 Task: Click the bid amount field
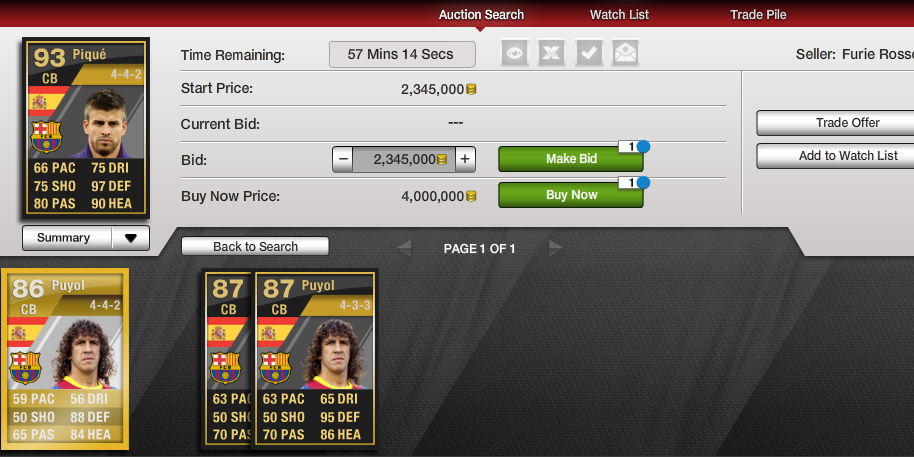pos(404,159)
